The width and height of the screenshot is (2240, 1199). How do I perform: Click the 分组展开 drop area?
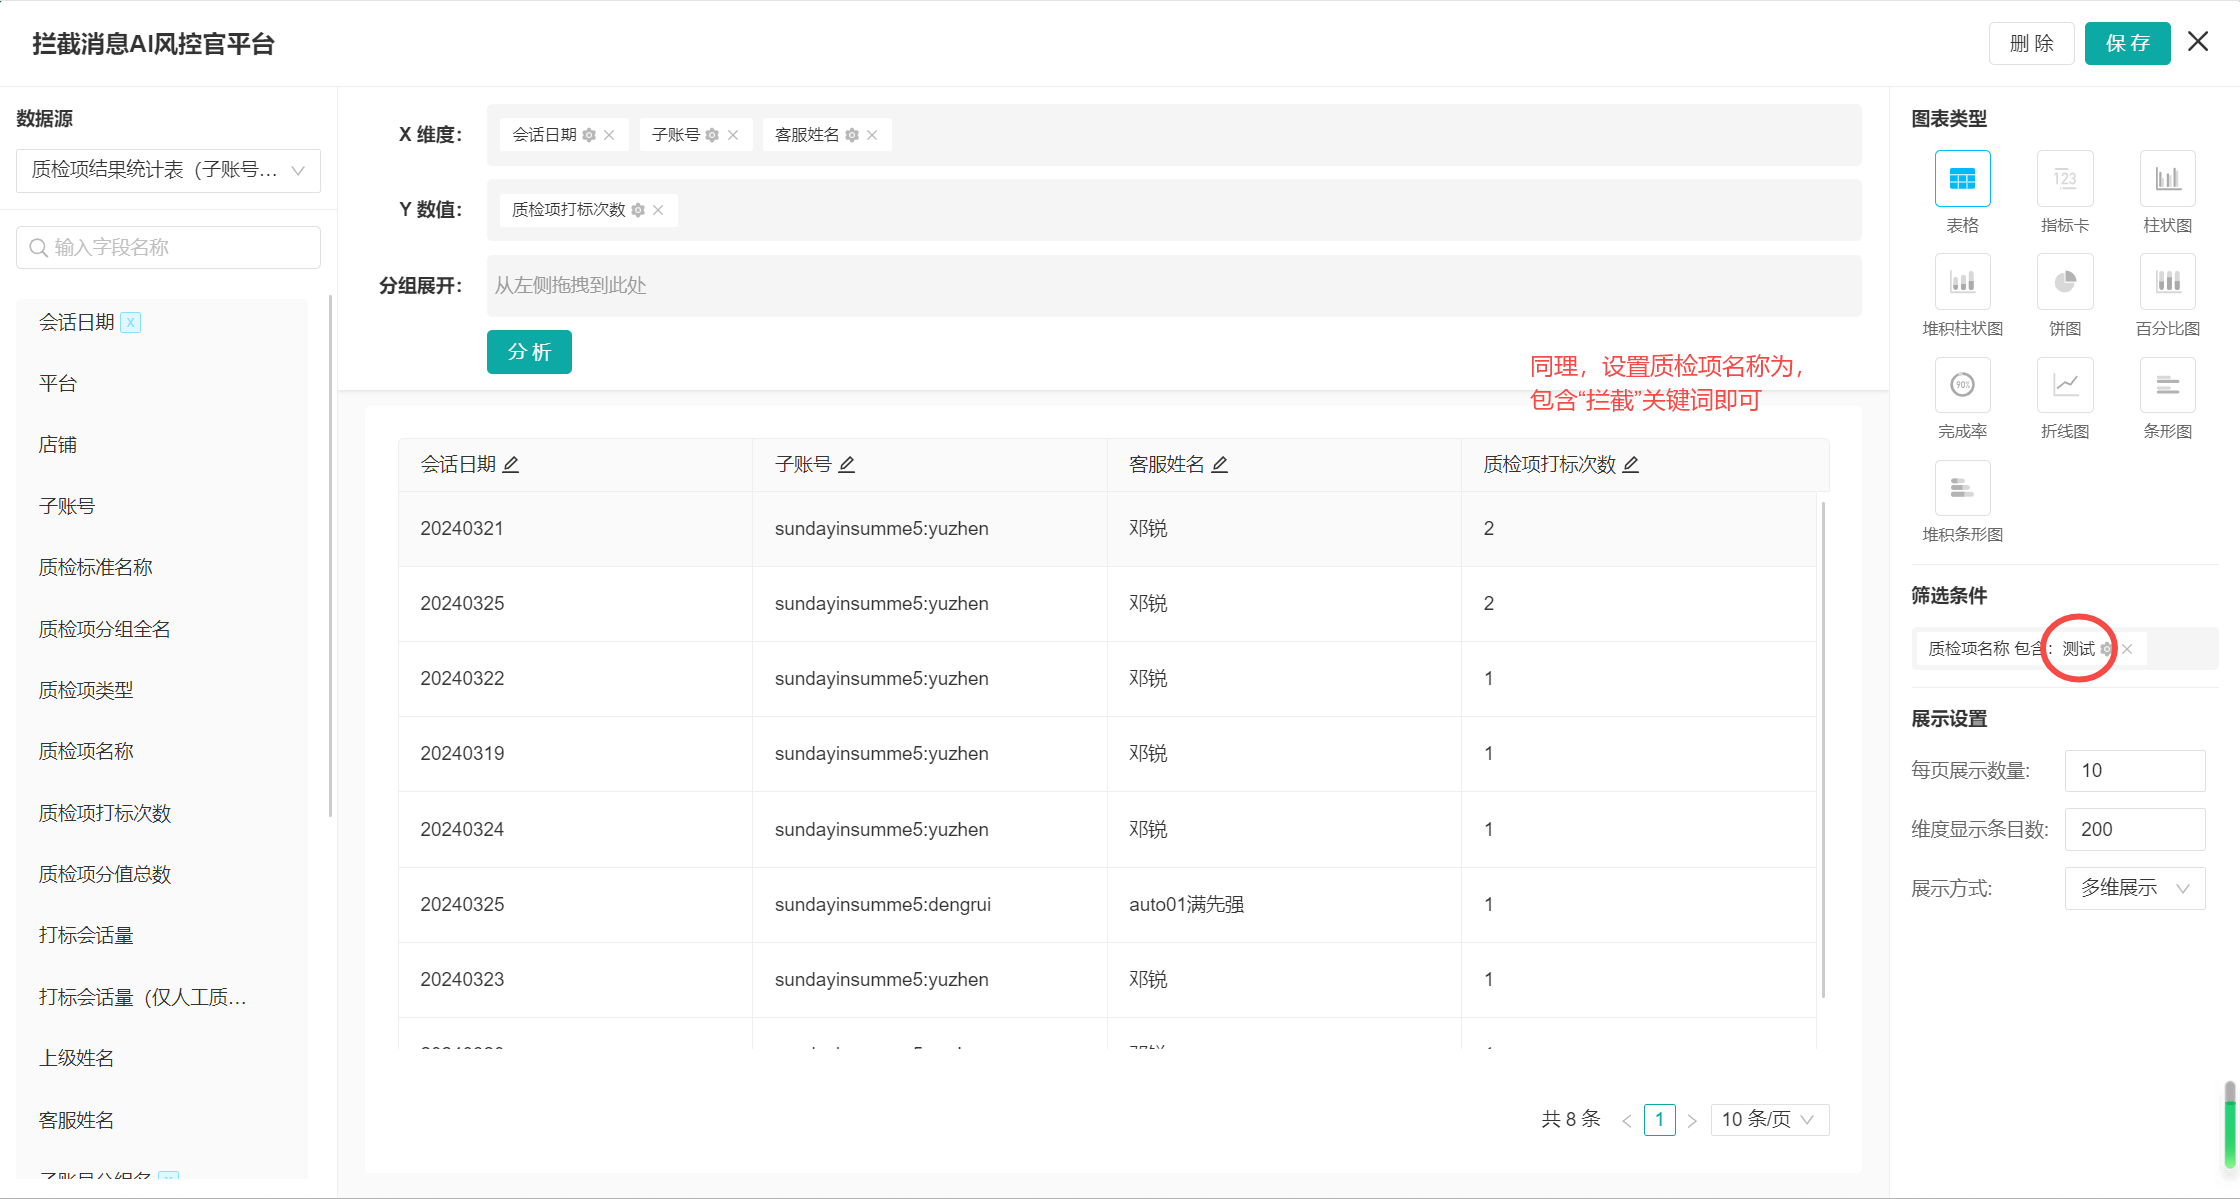1174,286
